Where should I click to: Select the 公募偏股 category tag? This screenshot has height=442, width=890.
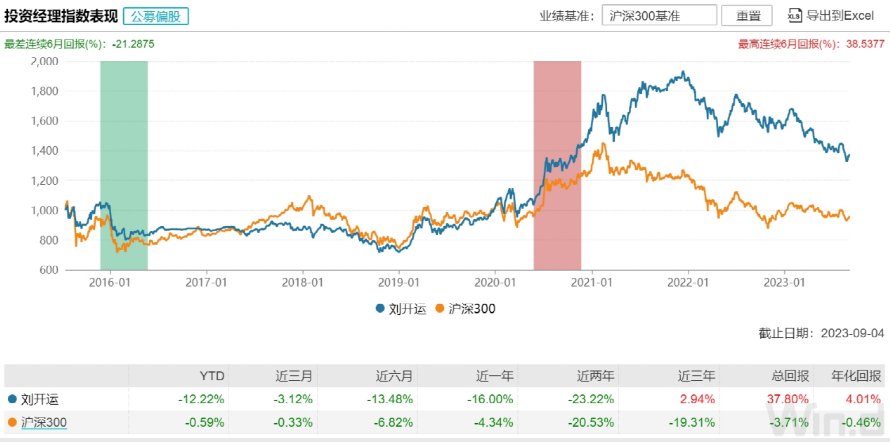point(156,16)
